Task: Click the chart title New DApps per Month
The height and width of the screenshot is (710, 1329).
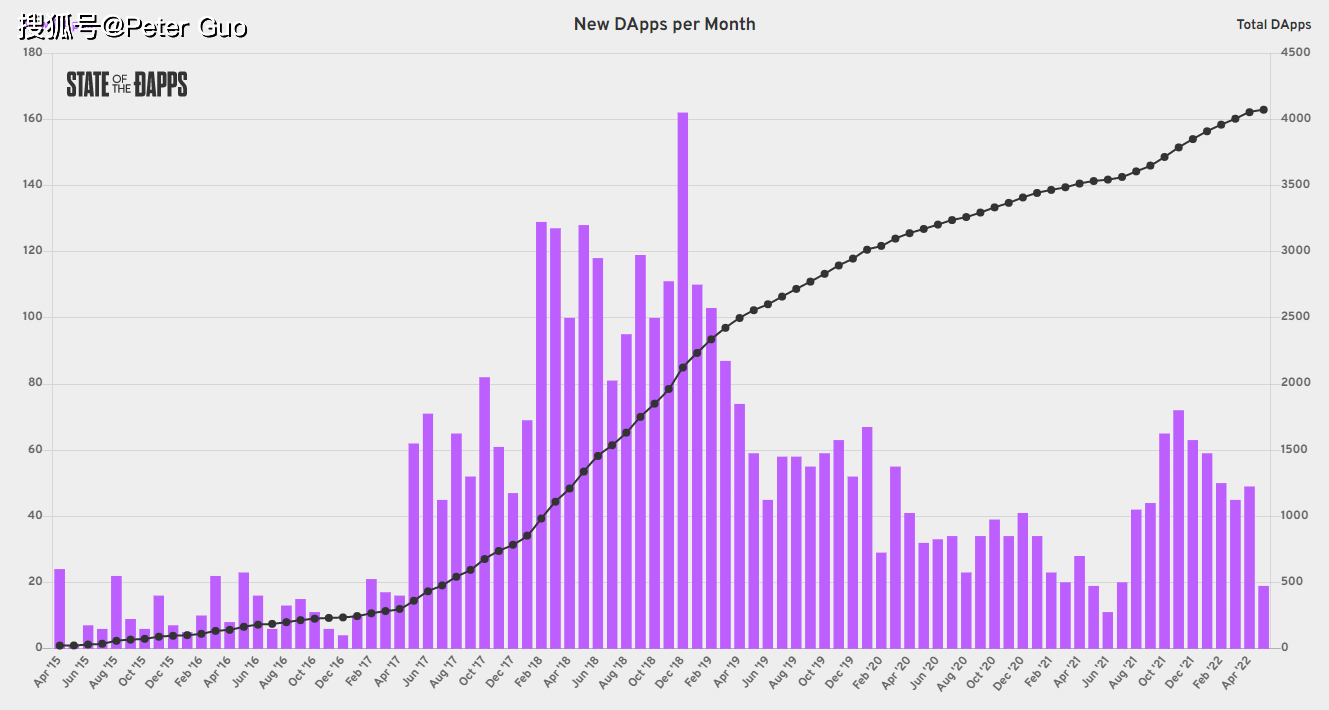Action: tap(664, 24)
